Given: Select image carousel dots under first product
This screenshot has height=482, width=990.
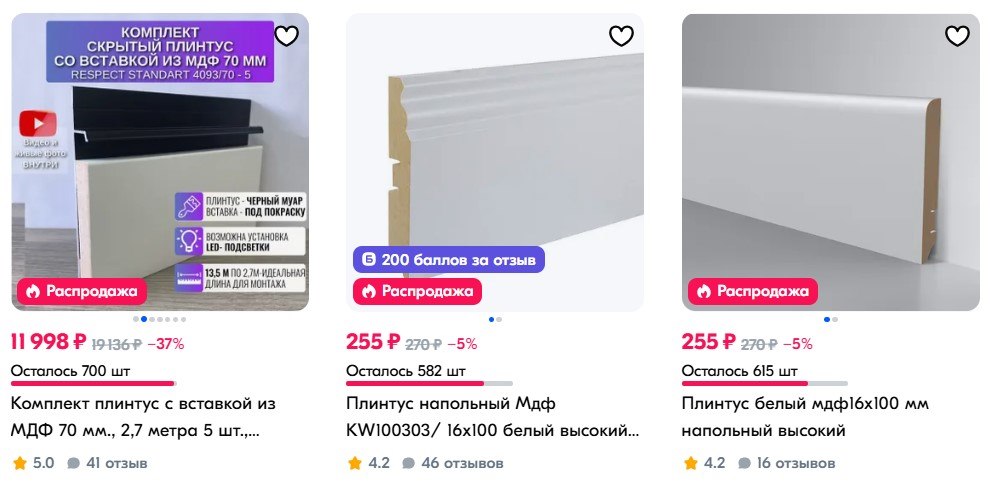Looking at the screenshot, I should 160,319.
